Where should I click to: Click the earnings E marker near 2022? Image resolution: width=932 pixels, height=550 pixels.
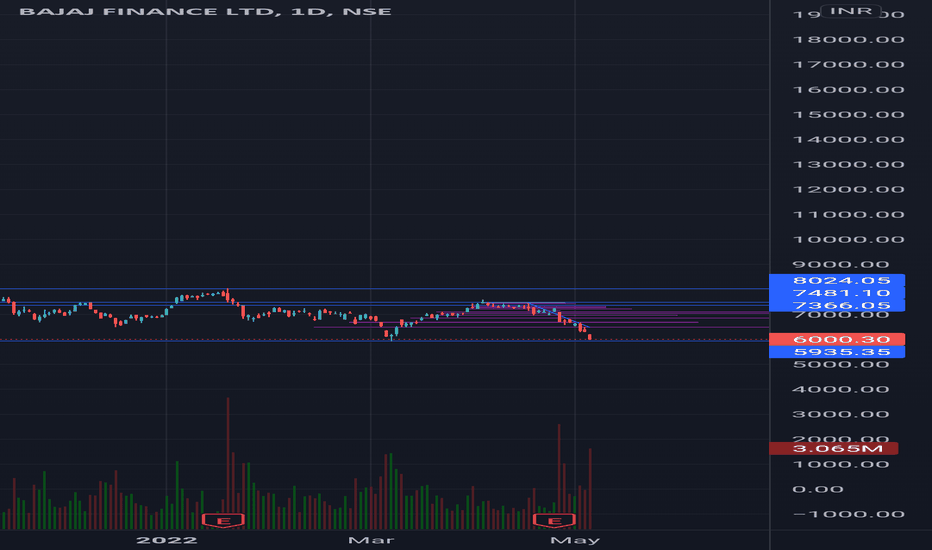pos(223,520)
